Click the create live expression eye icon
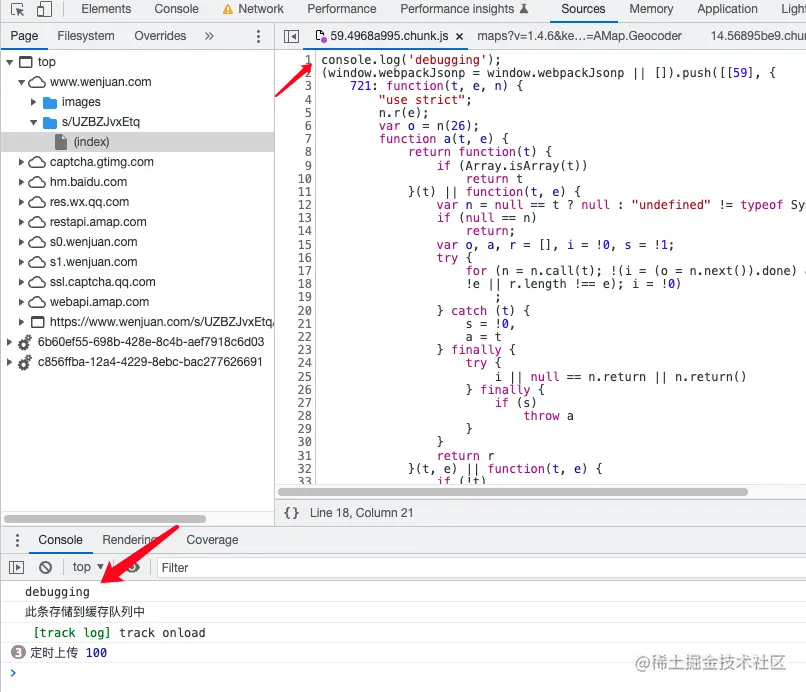Image resolution: width=806 pixels, height=692 pixels. coord(133,567)
